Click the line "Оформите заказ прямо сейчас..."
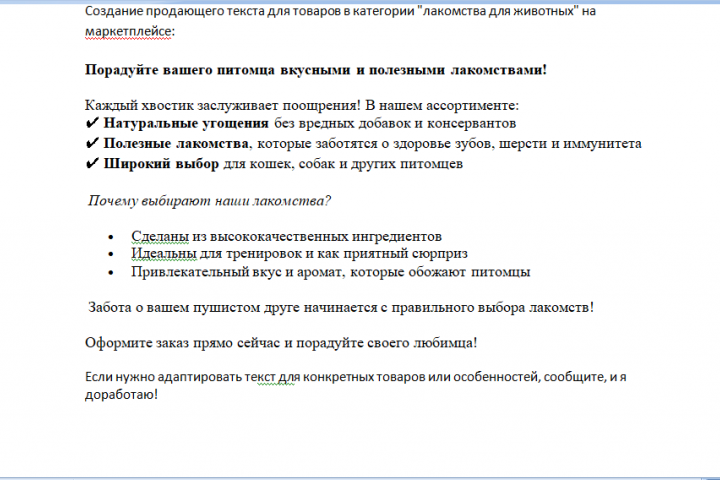Image resolution: width=720 pixels, height=480 pixels. (281, 343)
